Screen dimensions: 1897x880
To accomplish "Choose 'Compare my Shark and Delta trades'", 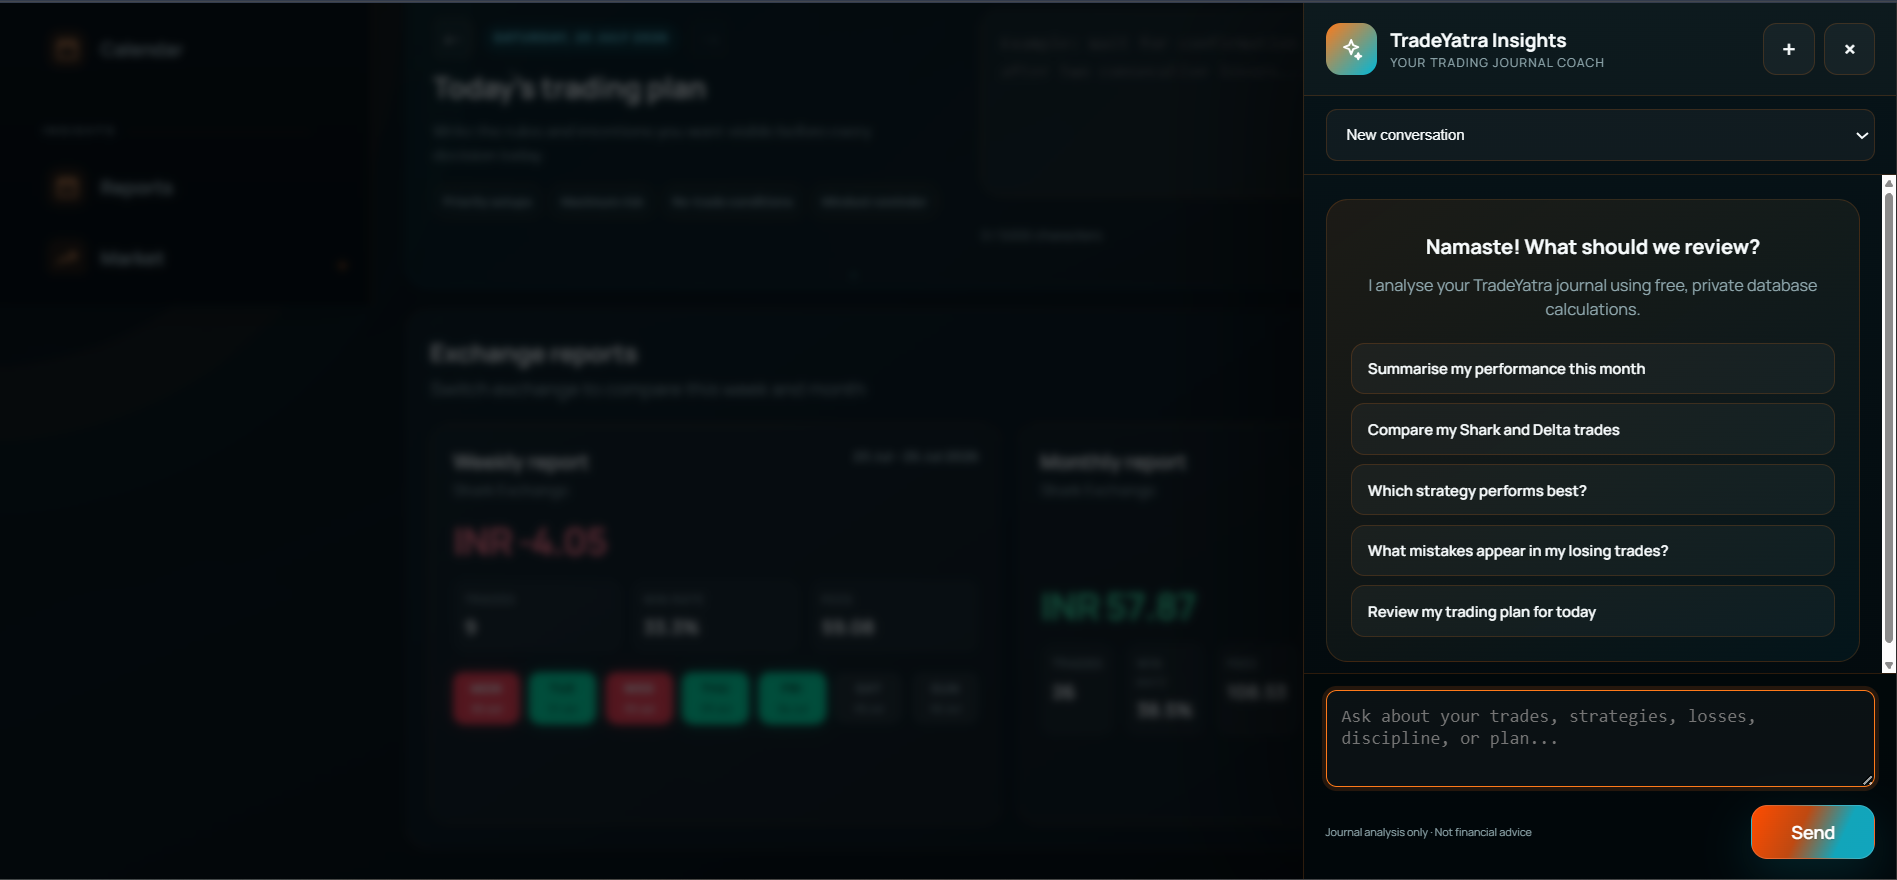I will coord(1592,430).
